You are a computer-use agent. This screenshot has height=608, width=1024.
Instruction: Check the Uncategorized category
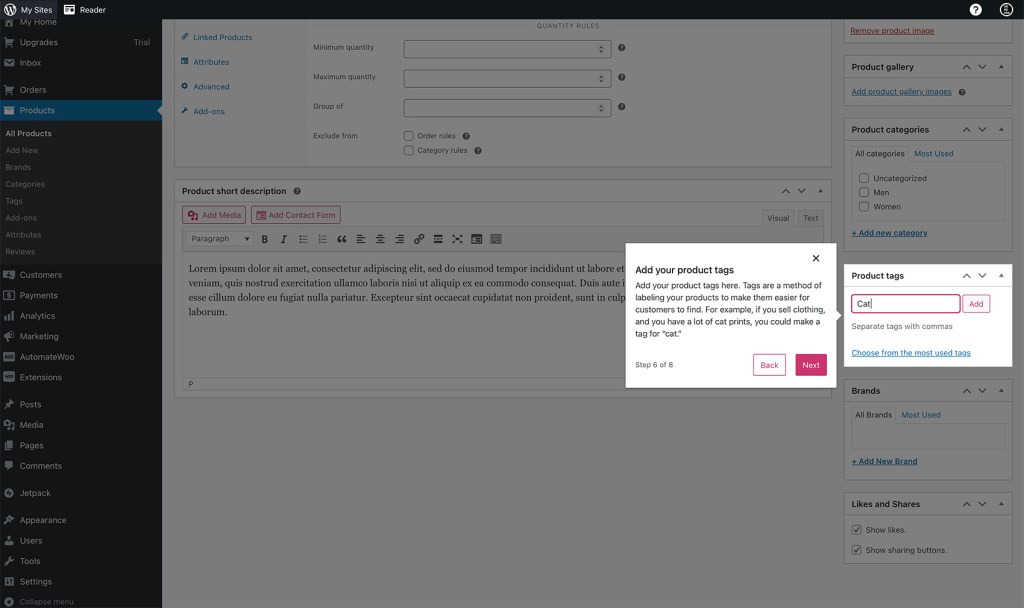point(864,178)
